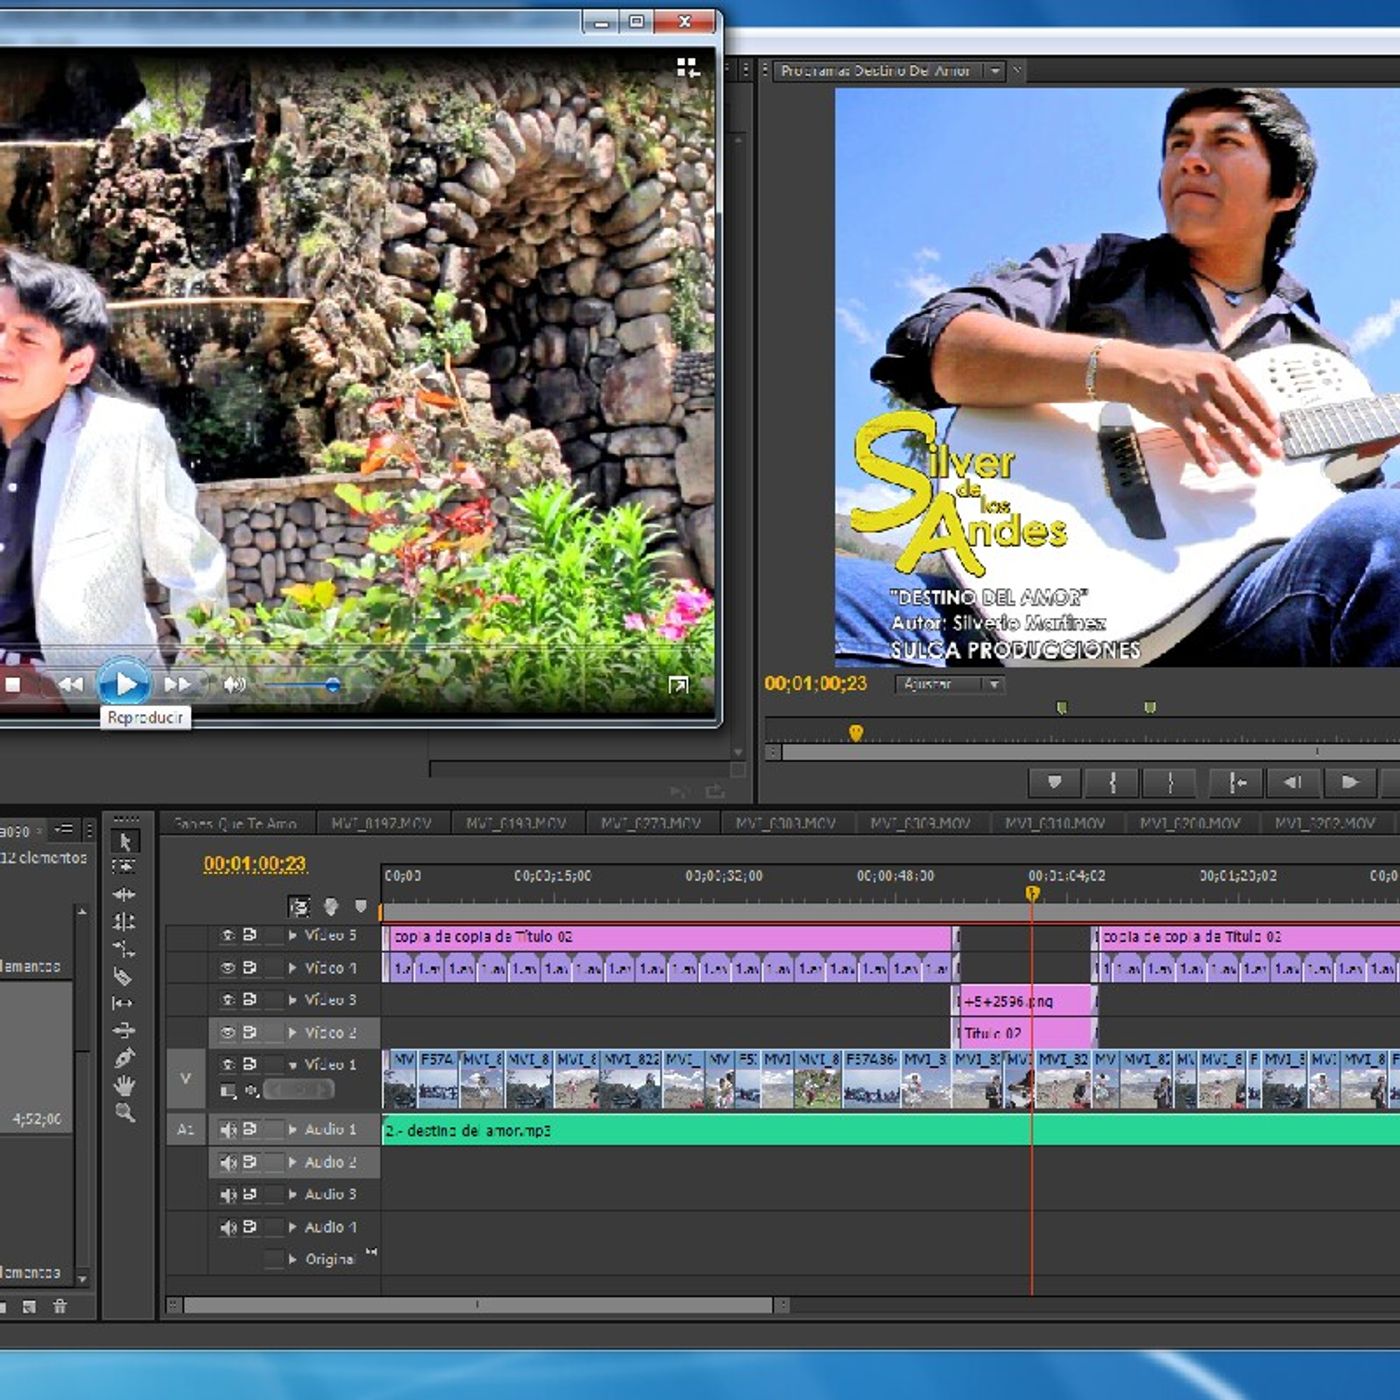The width and height of the screenshot is (1400, 1400).
Task: Select the Hand tool
Action: tap(124, 1085)
